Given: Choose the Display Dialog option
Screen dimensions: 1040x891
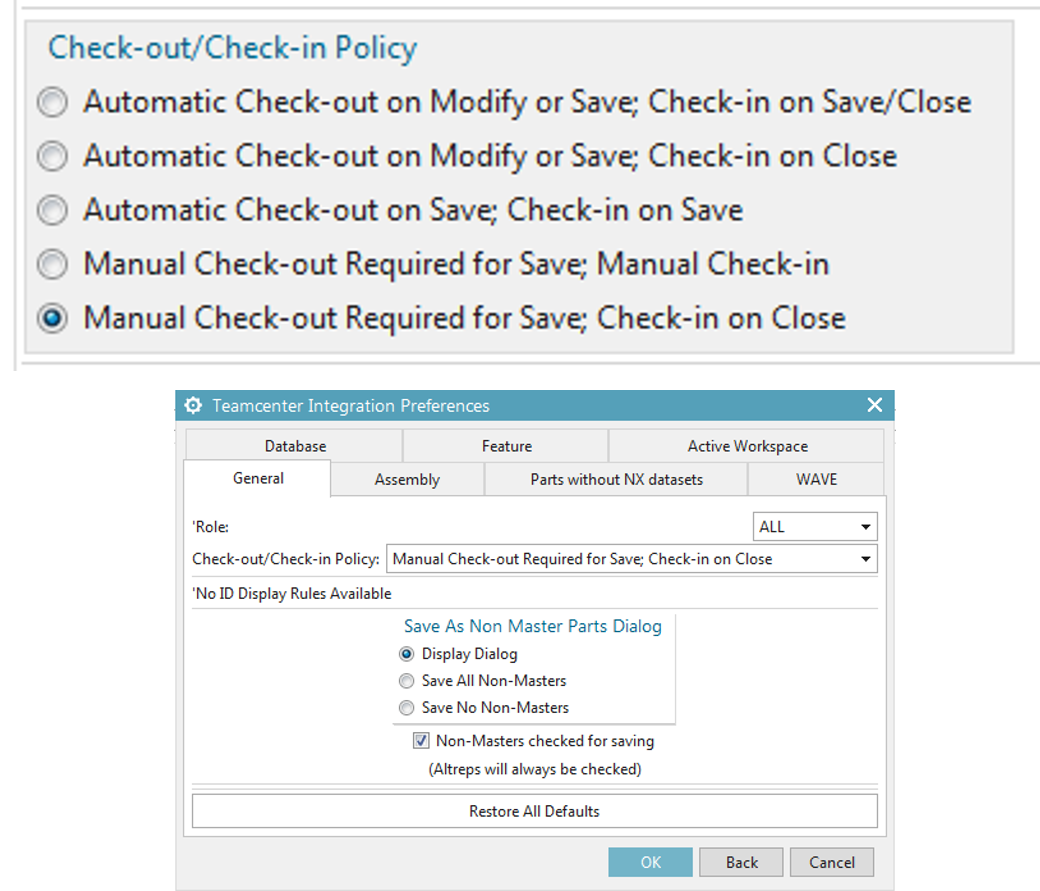Looking at the screenshot, I should pyautogui.click(x=407, y=653).
